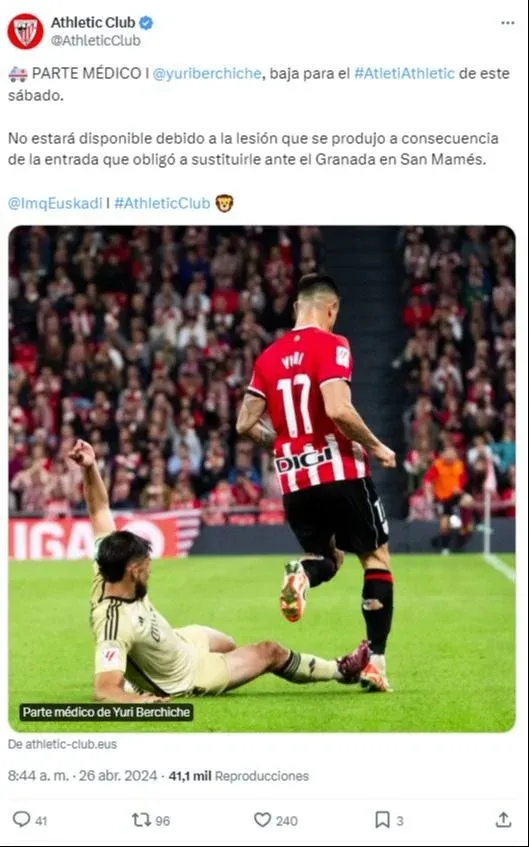
Task: Open the 'De athletic-club.eus' source link
Action: tap(62, 744)
